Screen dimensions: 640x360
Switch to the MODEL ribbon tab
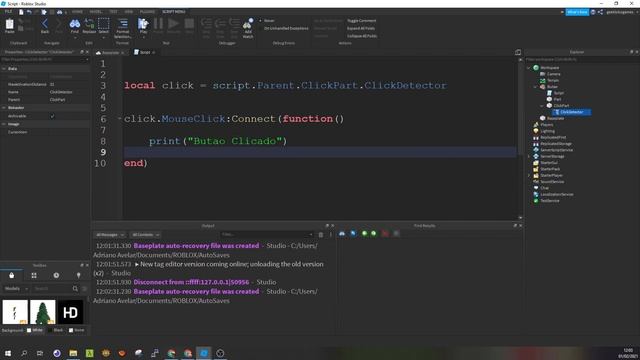tap(96, 12)
